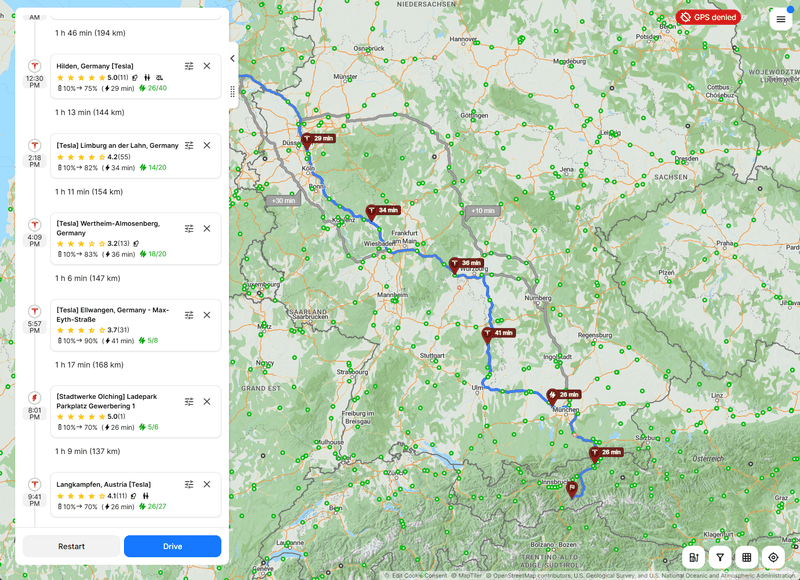Click the 41 min charger map marker
This screenshot has width=800, height=580.
(498, 333)
